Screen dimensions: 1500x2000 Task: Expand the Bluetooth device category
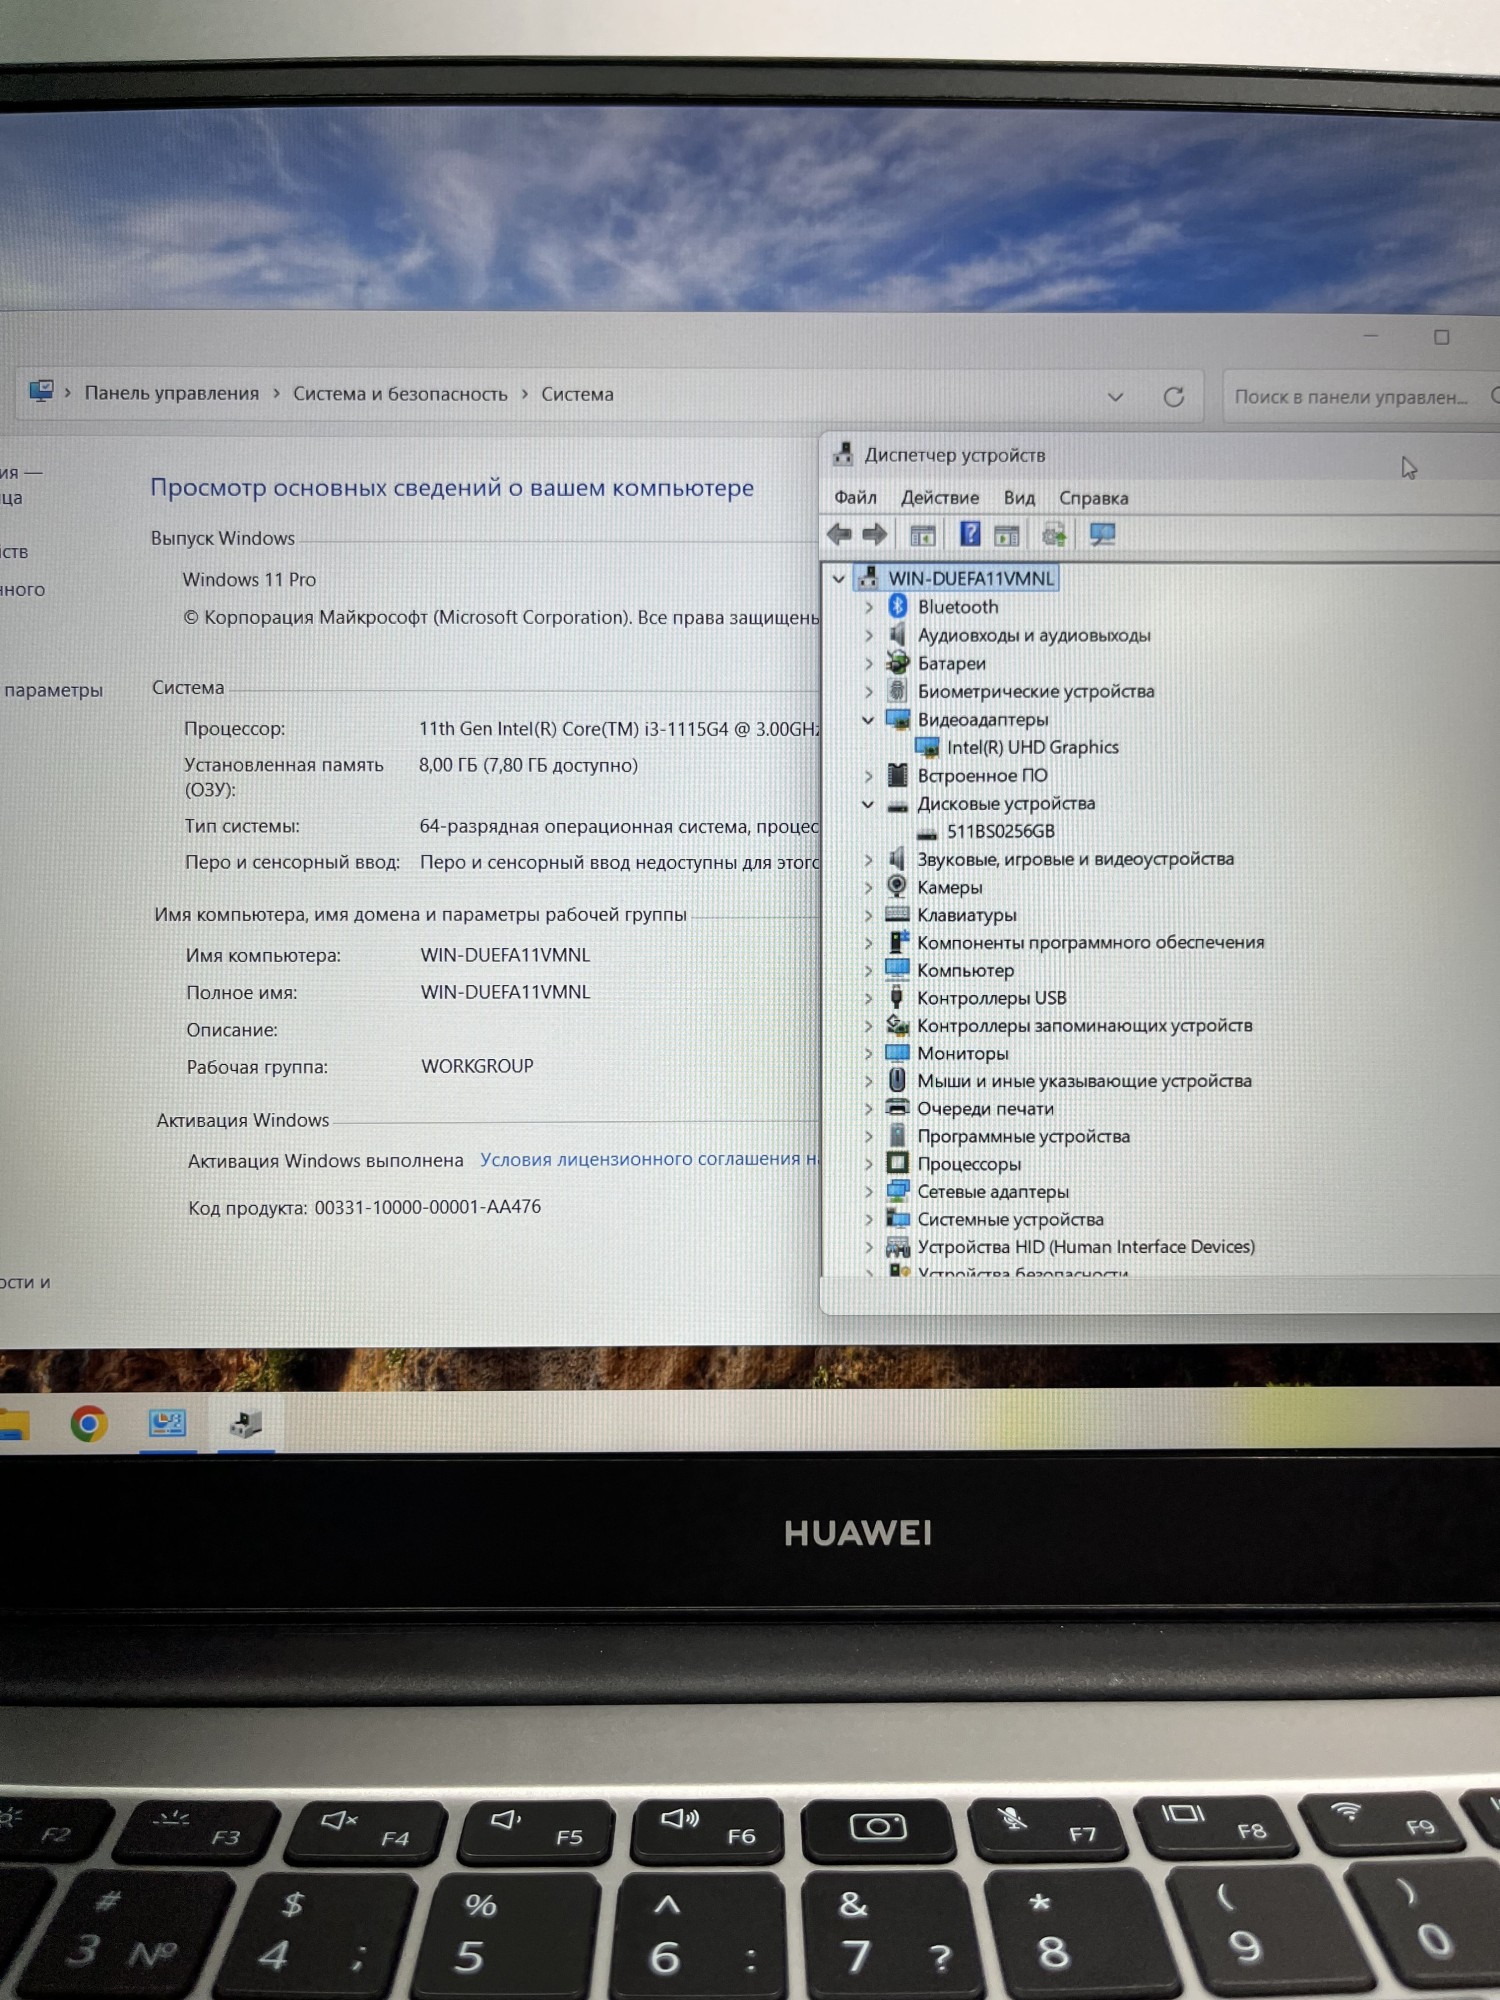point(868,607)
